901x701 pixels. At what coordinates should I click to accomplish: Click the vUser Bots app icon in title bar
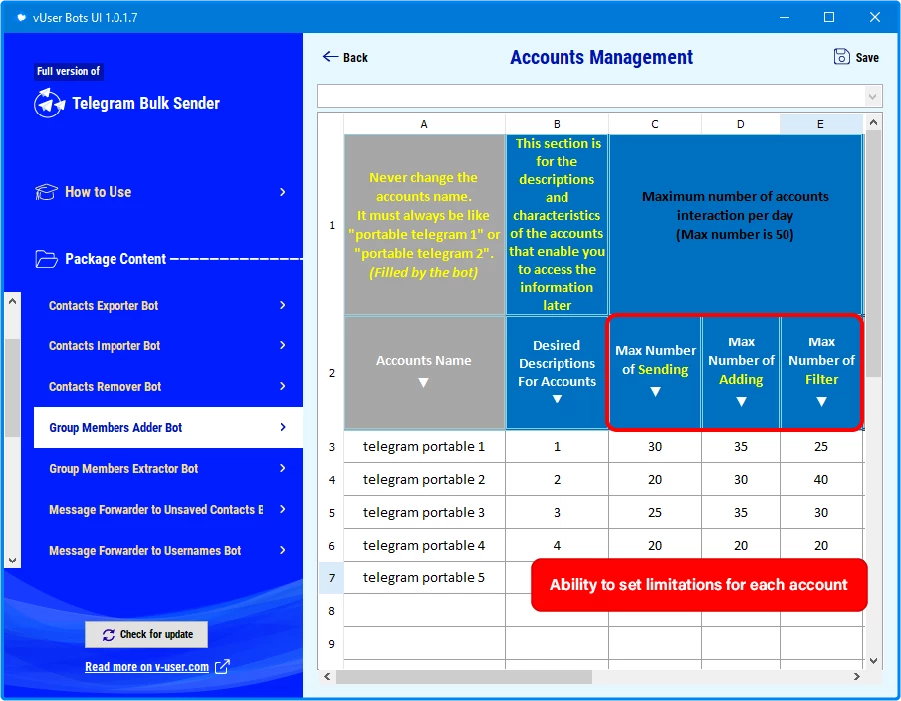click(21, 17)
